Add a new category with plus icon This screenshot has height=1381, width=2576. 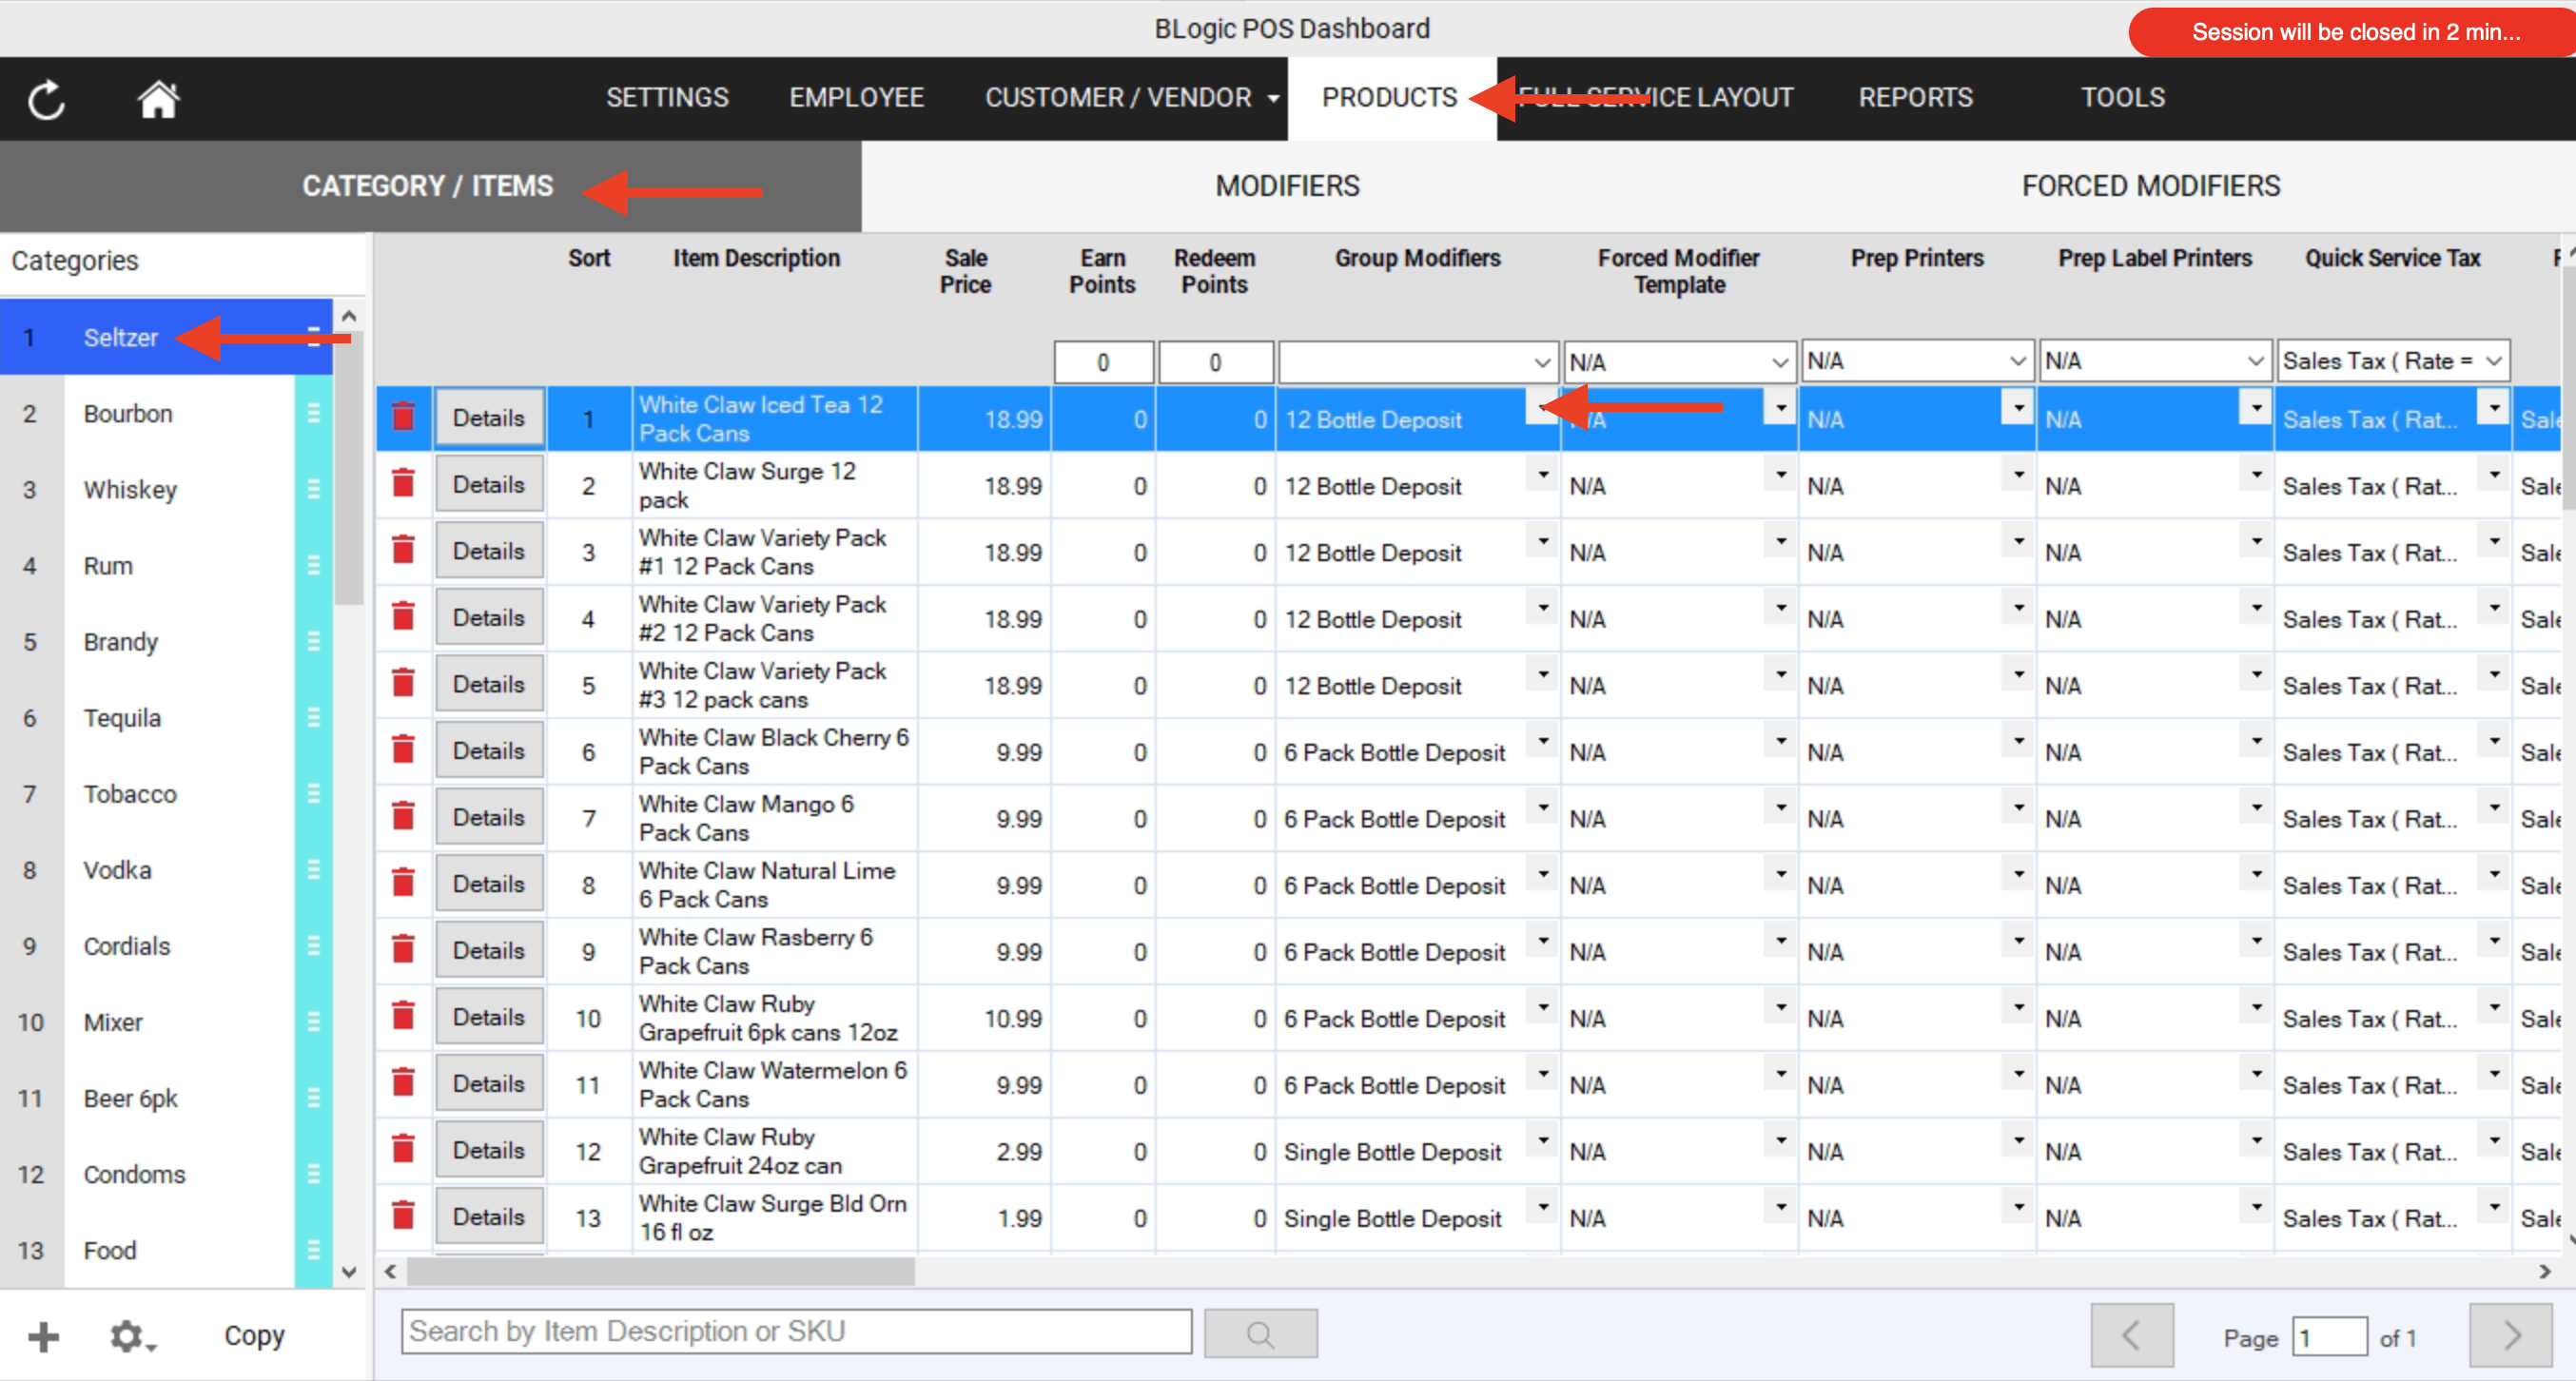coord(43,1336)
